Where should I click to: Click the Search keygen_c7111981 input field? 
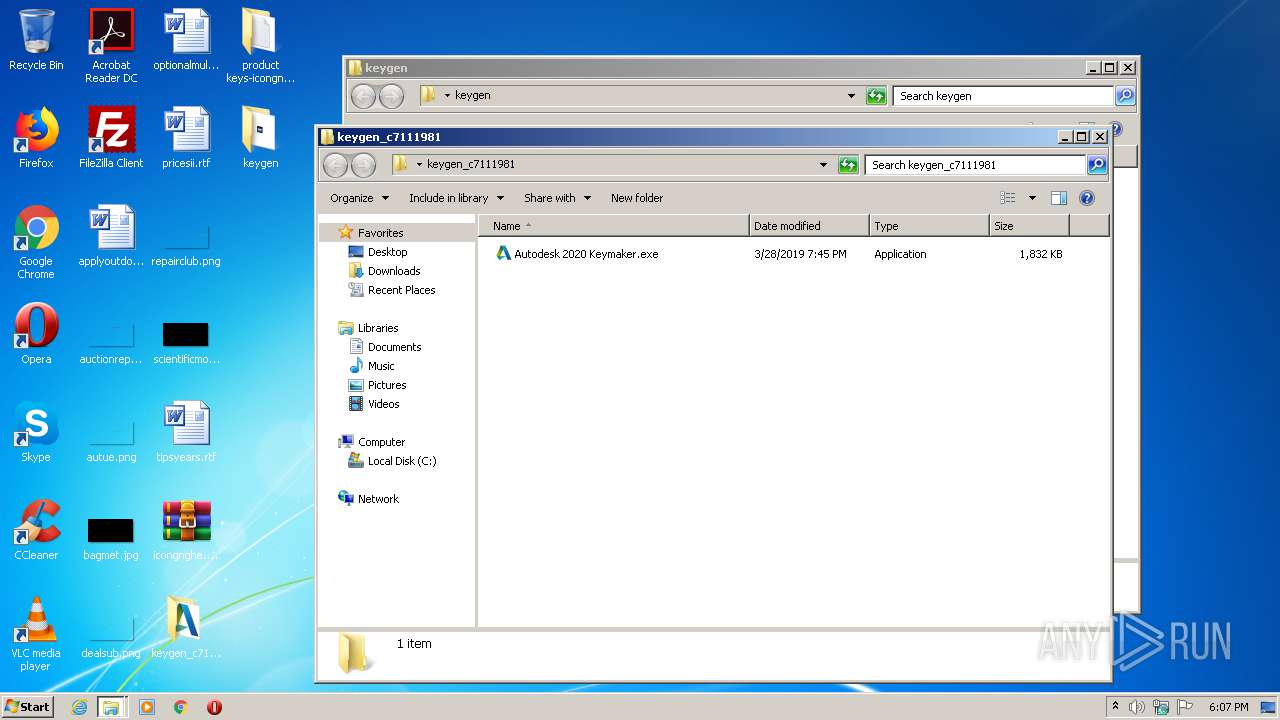(976, 165)
